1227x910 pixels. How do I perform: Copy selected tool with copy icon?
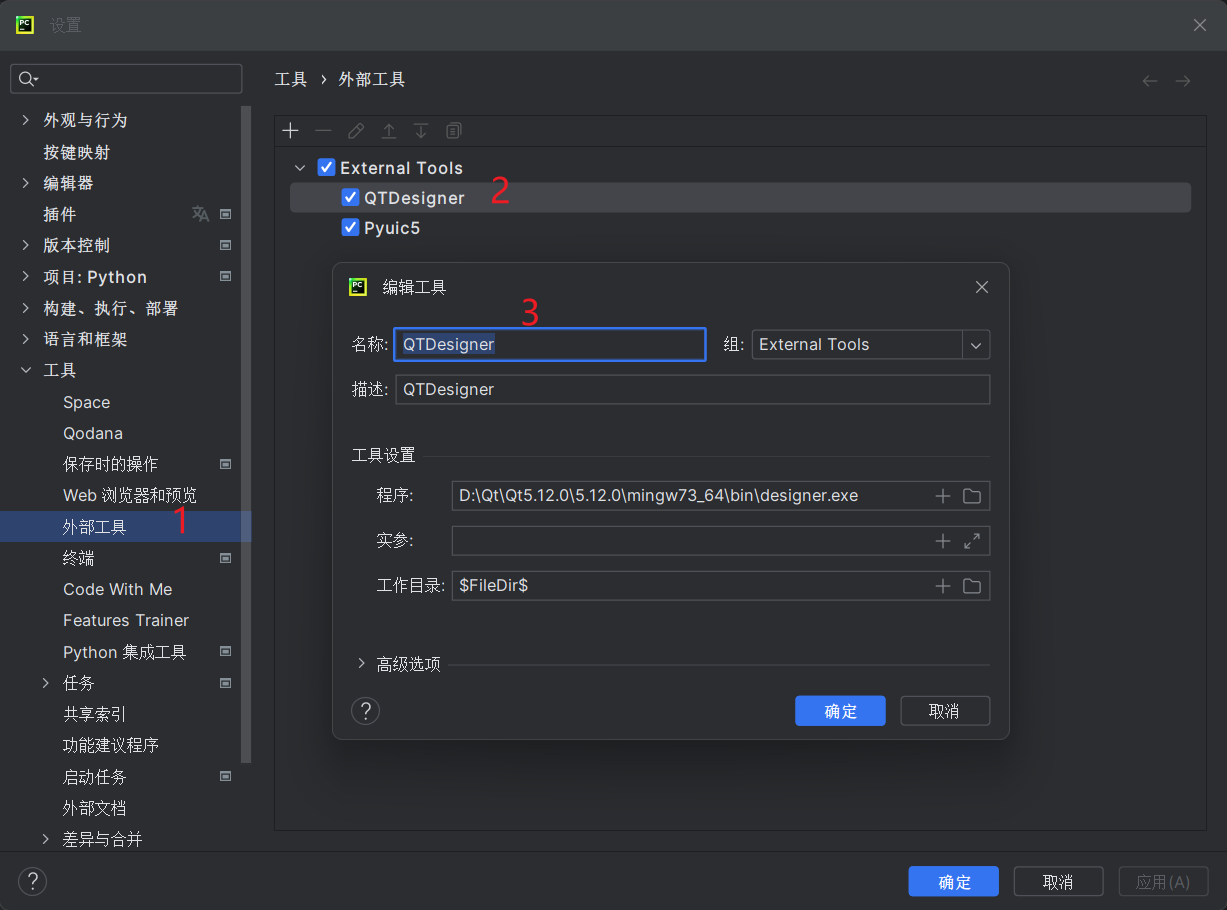(x=454, y=131)
